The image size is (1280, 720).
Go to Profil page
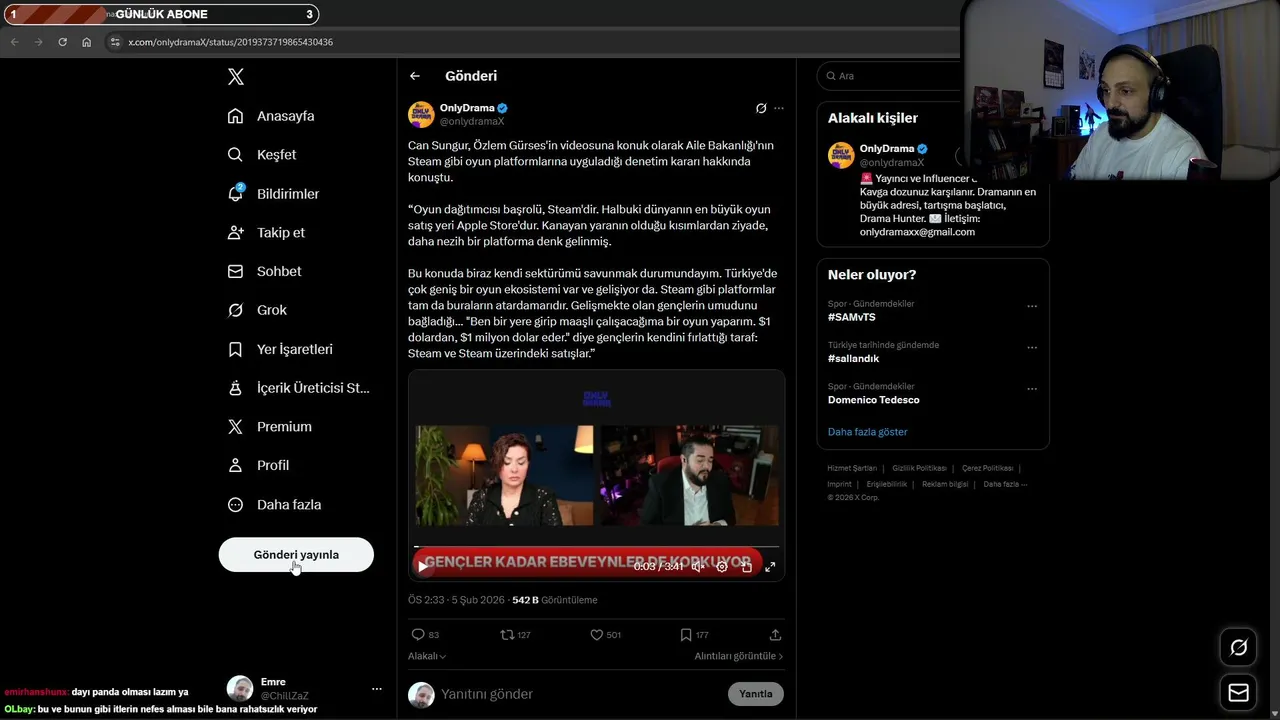point(258,466)
